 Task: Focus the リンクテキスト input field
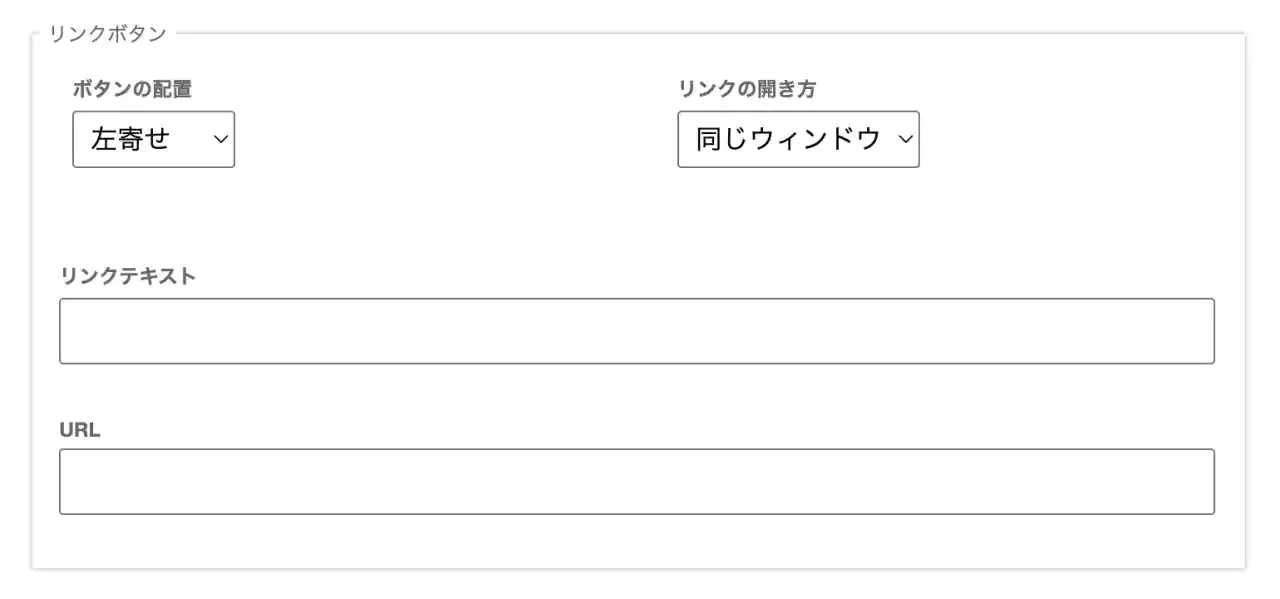point(636,331)
